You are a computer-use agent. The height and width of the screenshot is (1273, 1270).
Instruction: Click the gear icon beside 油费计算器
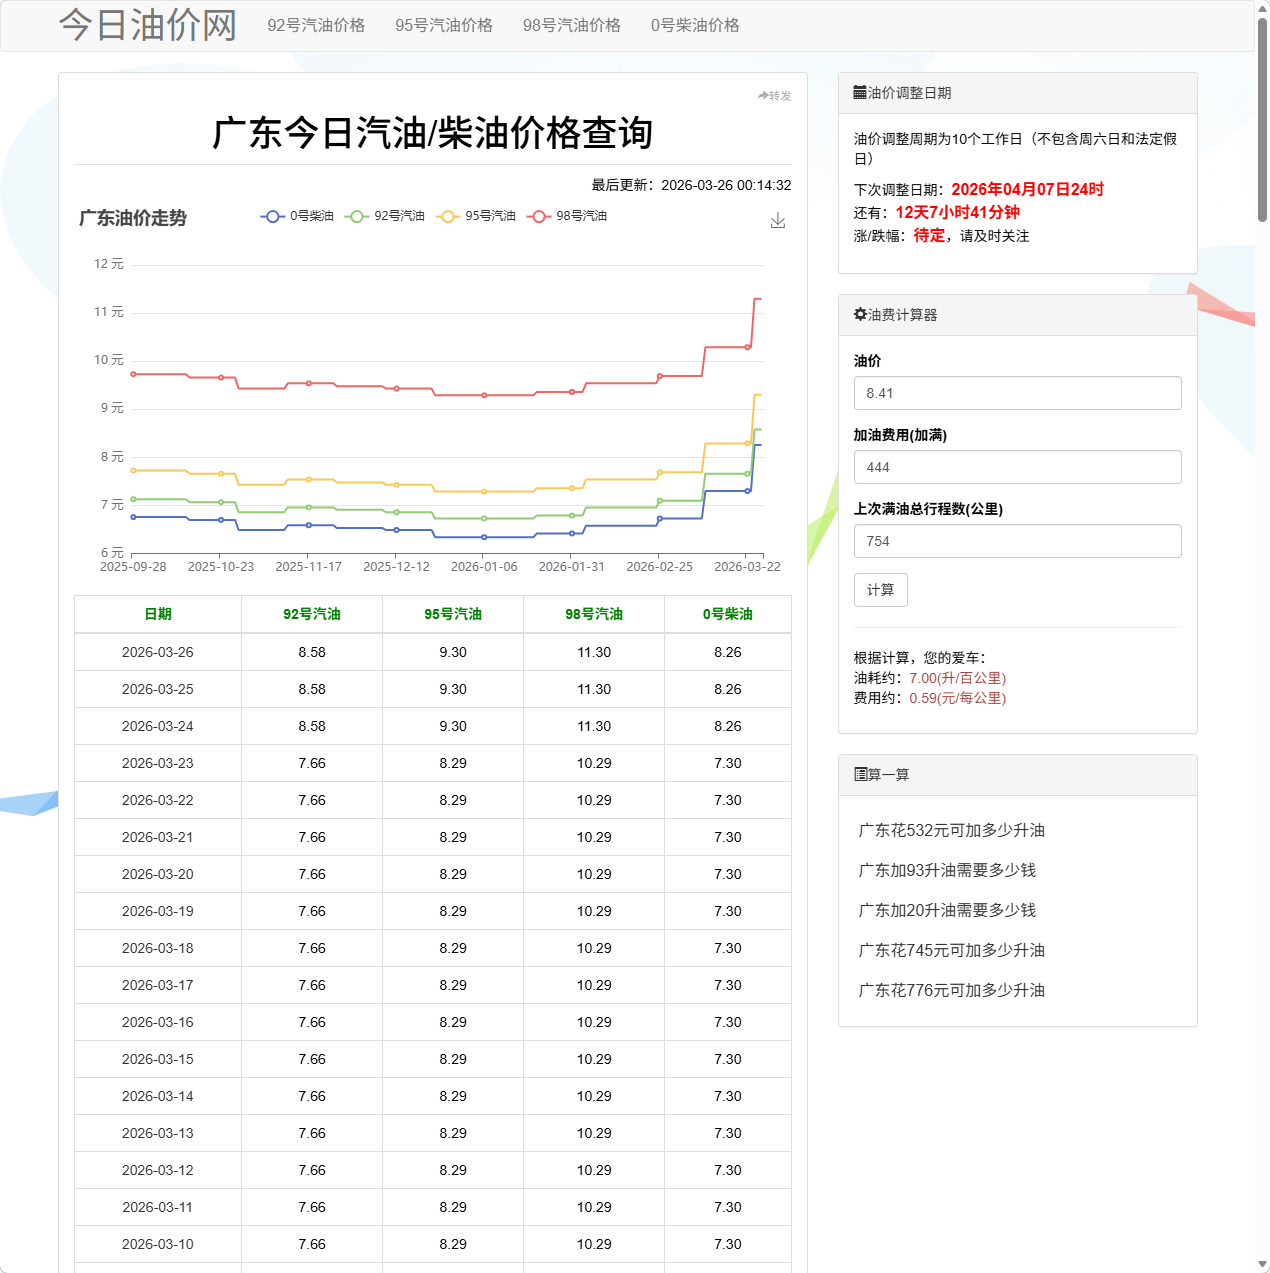click(x=859, y=313)
